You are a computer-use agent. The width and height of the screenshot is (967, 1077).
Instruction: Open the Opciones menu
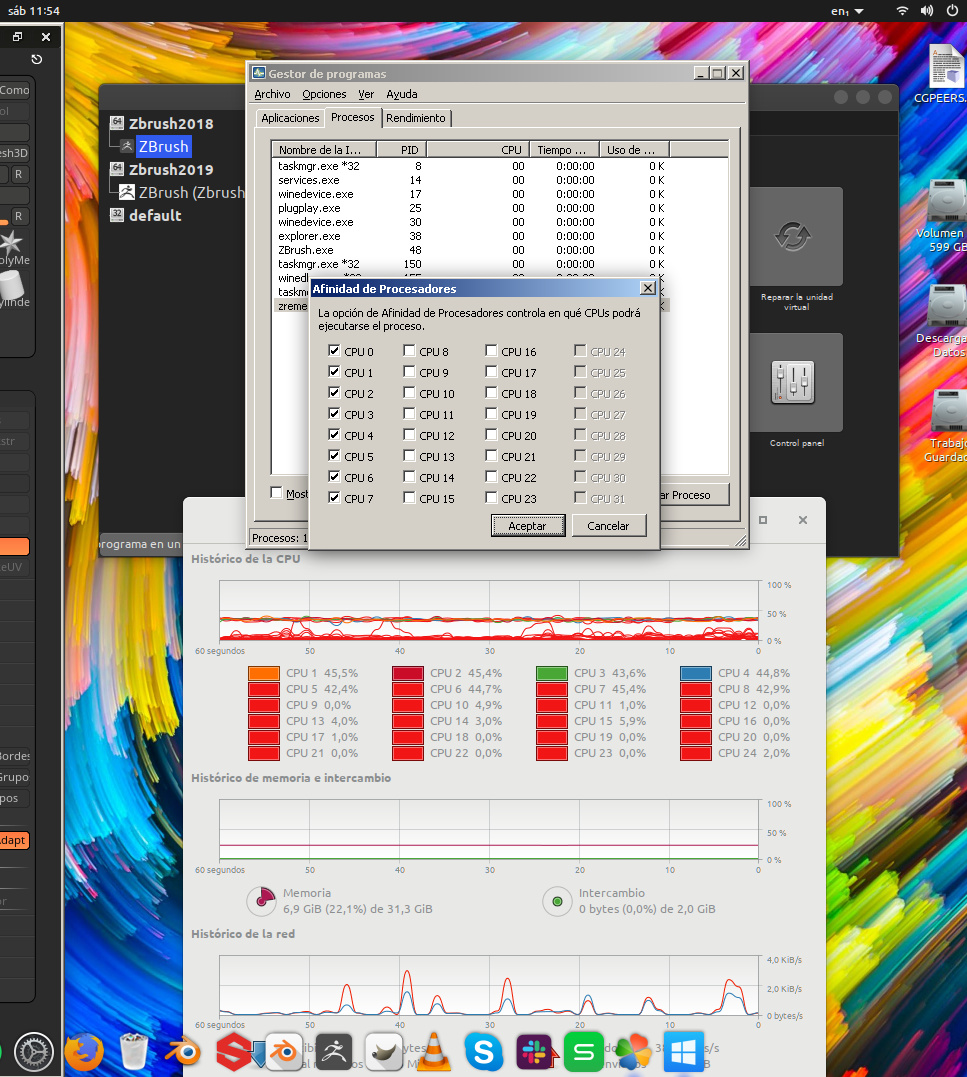[x=324, y=94]
